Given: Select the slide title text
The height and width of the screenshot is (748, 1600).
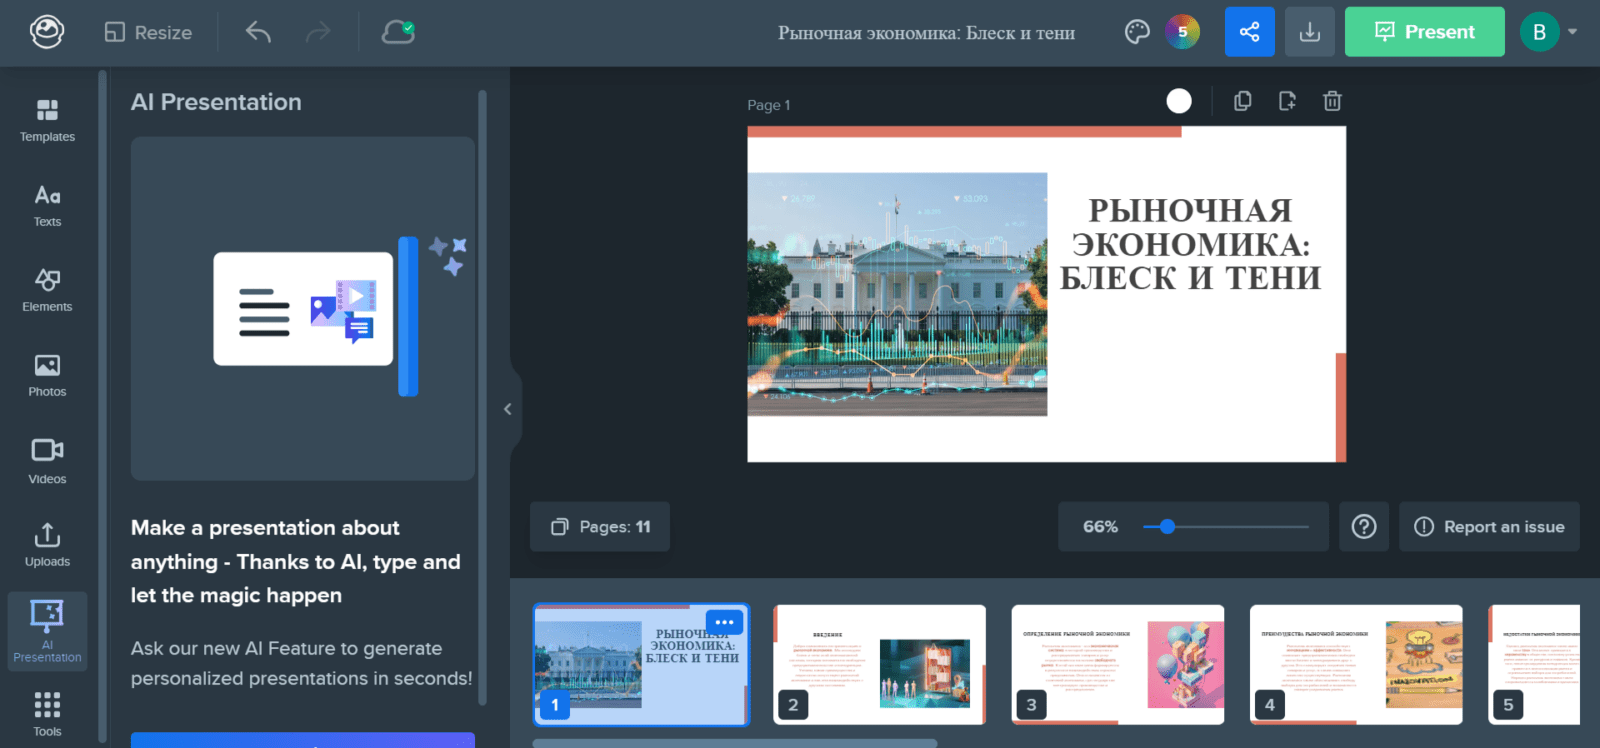Looking at the screenshot, I should pos(1190,244).
